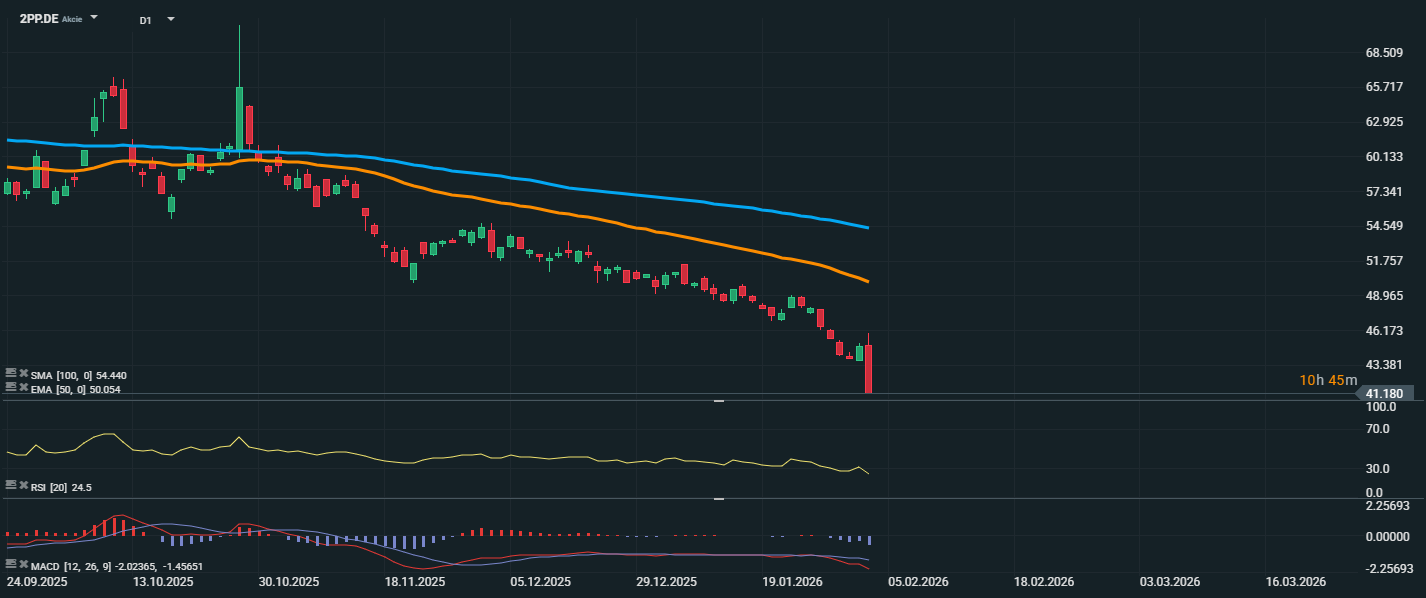Open EMA indicator settings icon

pos(11,388)
